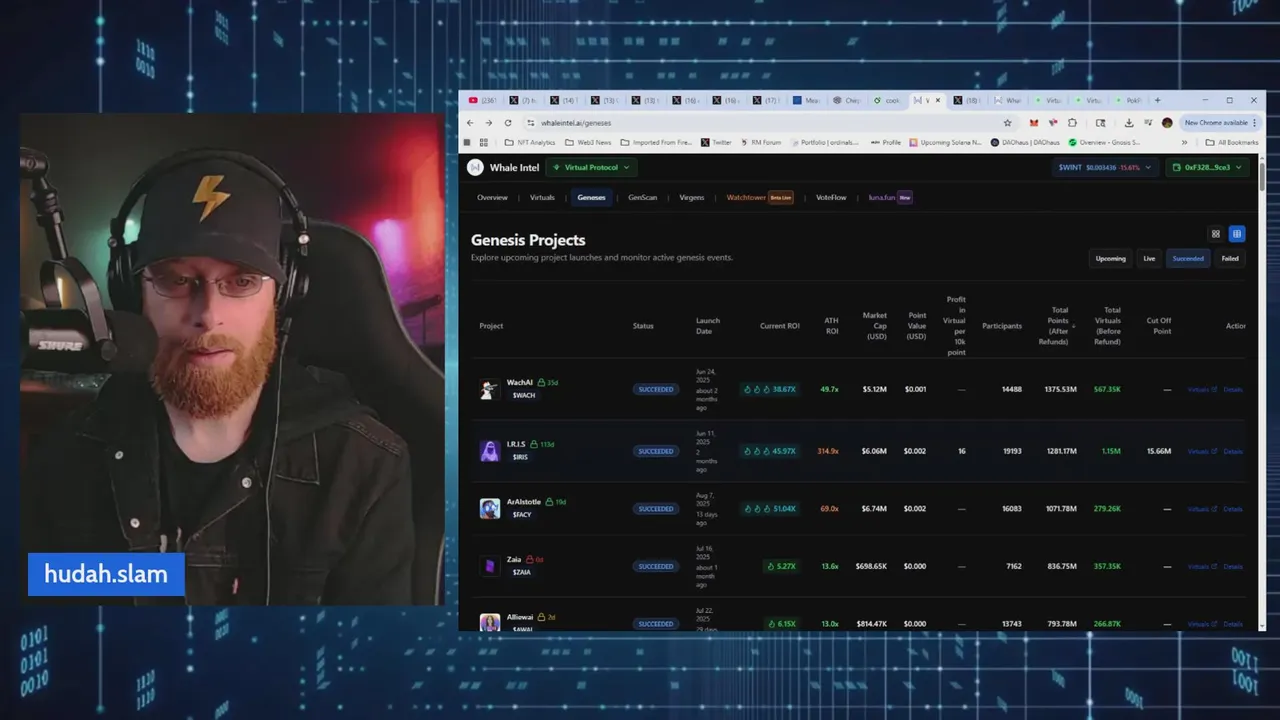The height and width of the screenshot is (720, 1280).
Task: Open Details for WachAI
Action: (x=1233, y=389)
